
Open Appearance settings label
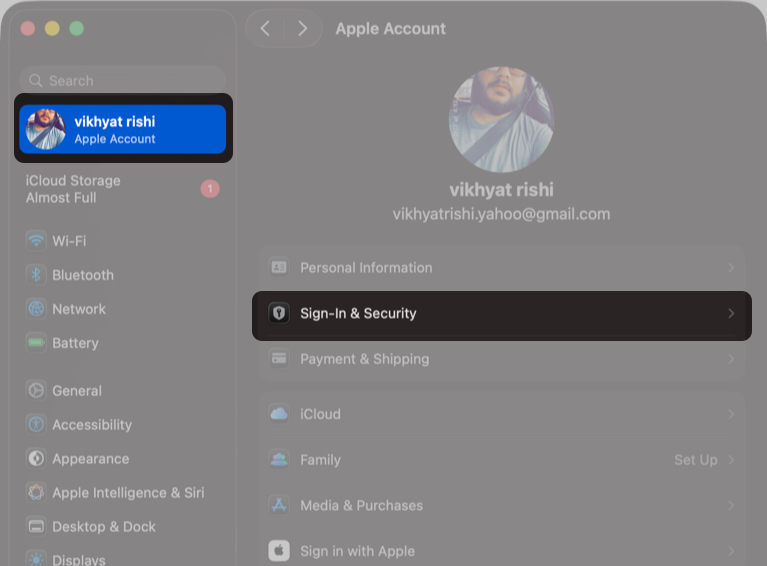click(90, 459)
